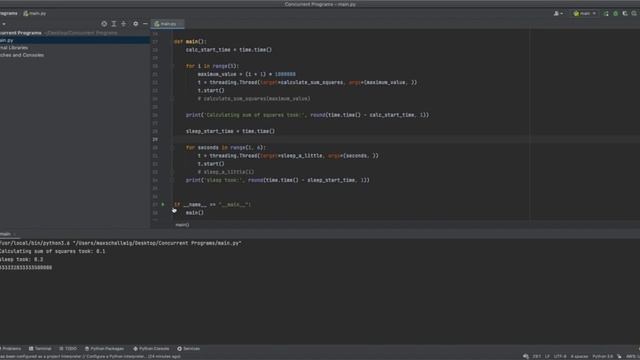Open the TODO tool window

pyautogui.click(x=68, y=349)
